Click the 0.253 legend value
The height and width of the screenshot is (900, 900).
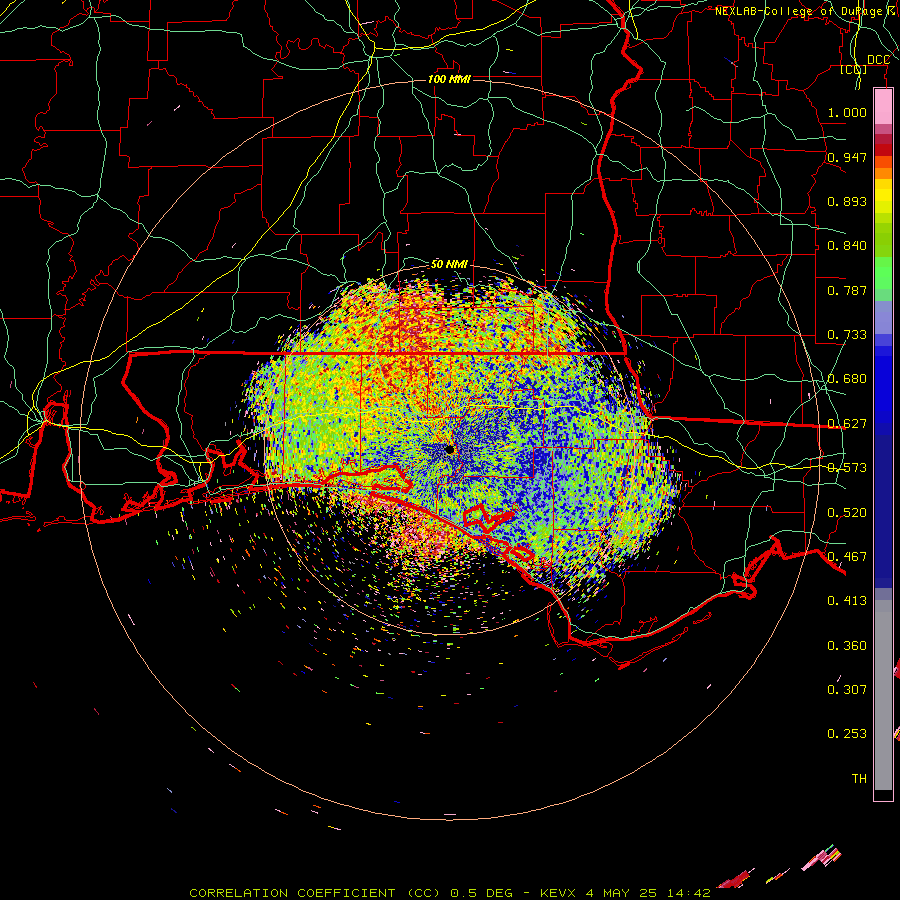pos(847,734)
